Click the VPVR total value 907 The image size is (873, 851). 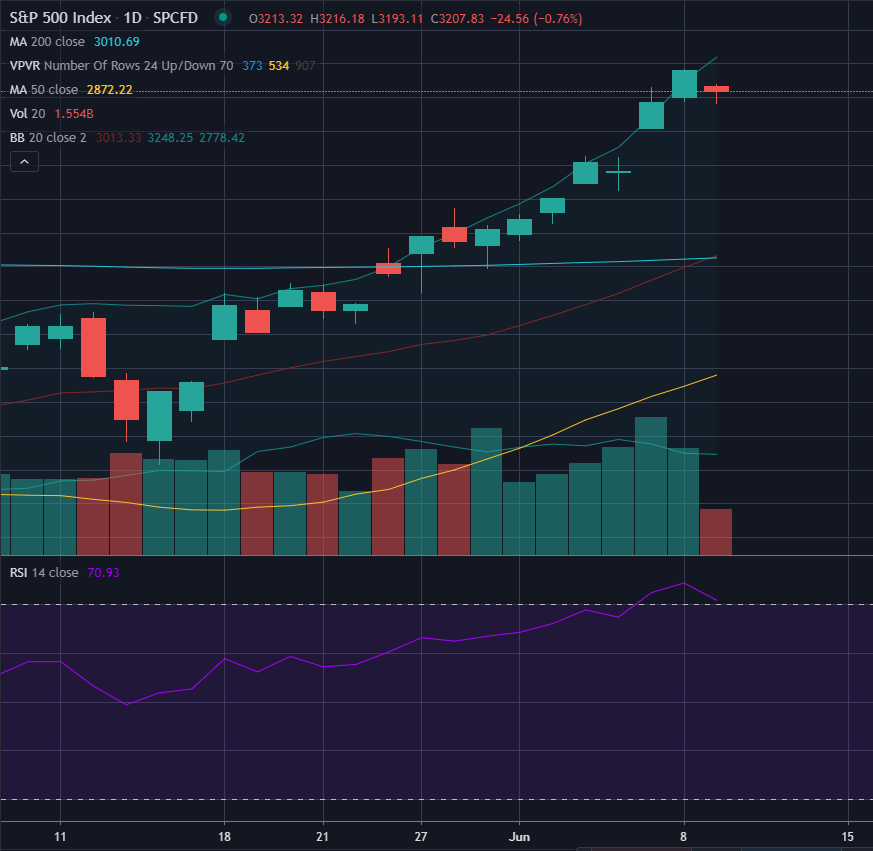pyautogui.click(x=305, y=66)
